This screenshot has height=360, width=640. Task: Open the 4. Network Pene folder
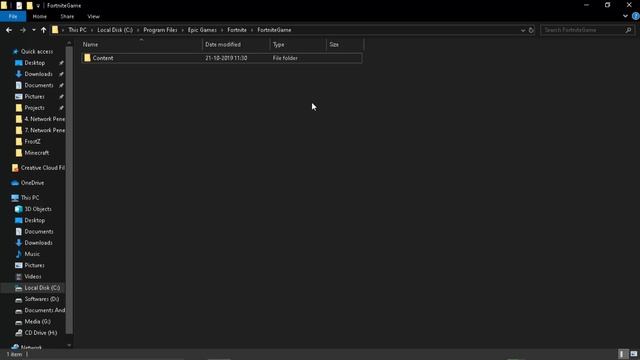click(x=40, y=119)
